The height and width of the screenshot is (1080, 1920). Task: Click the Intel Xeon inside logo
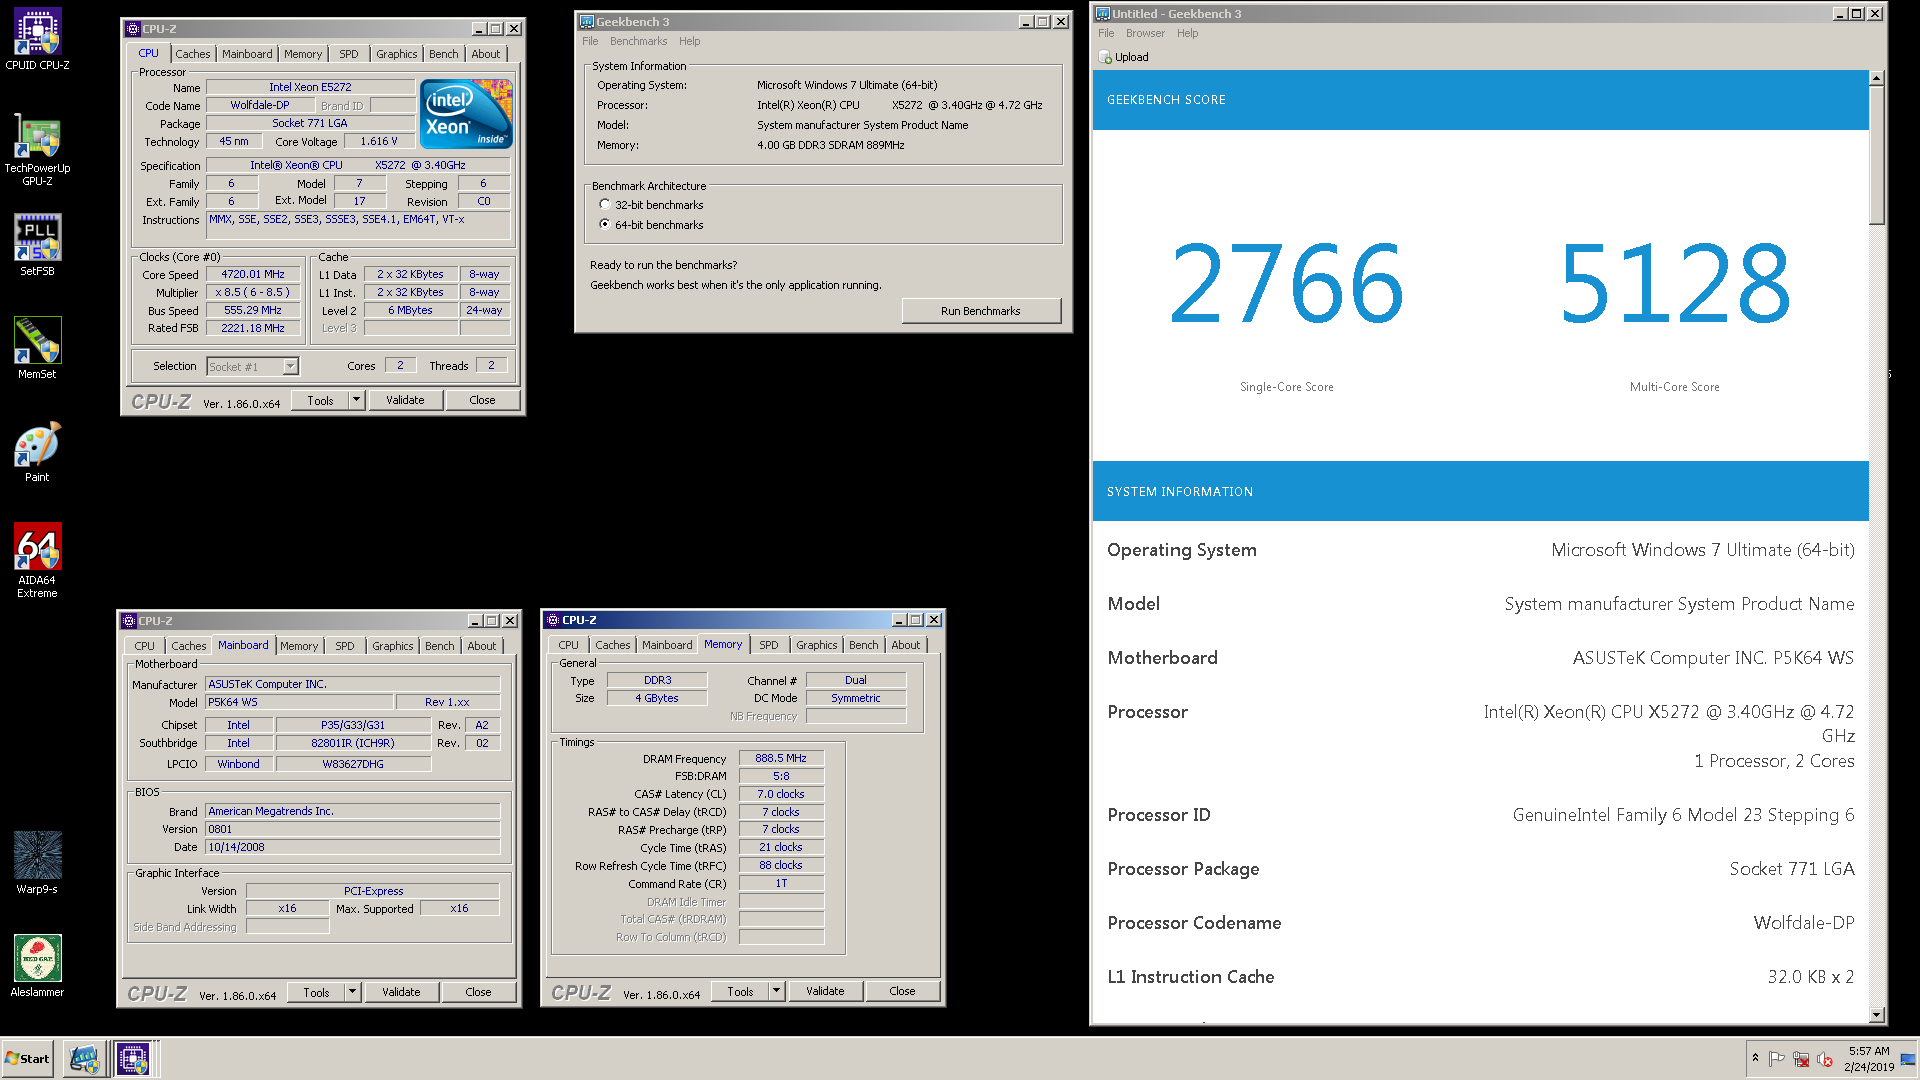coord(467,114)
